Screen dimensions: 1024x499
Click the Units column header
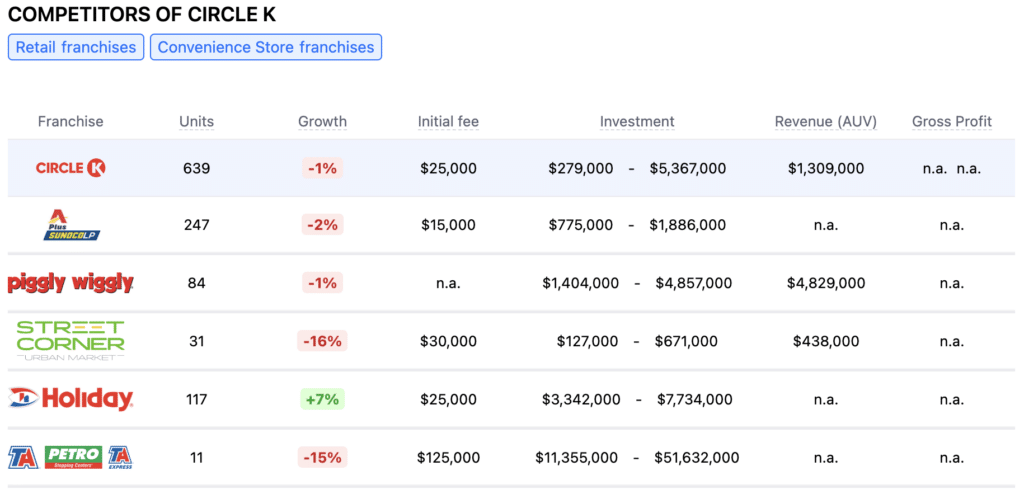pos(197,121)
